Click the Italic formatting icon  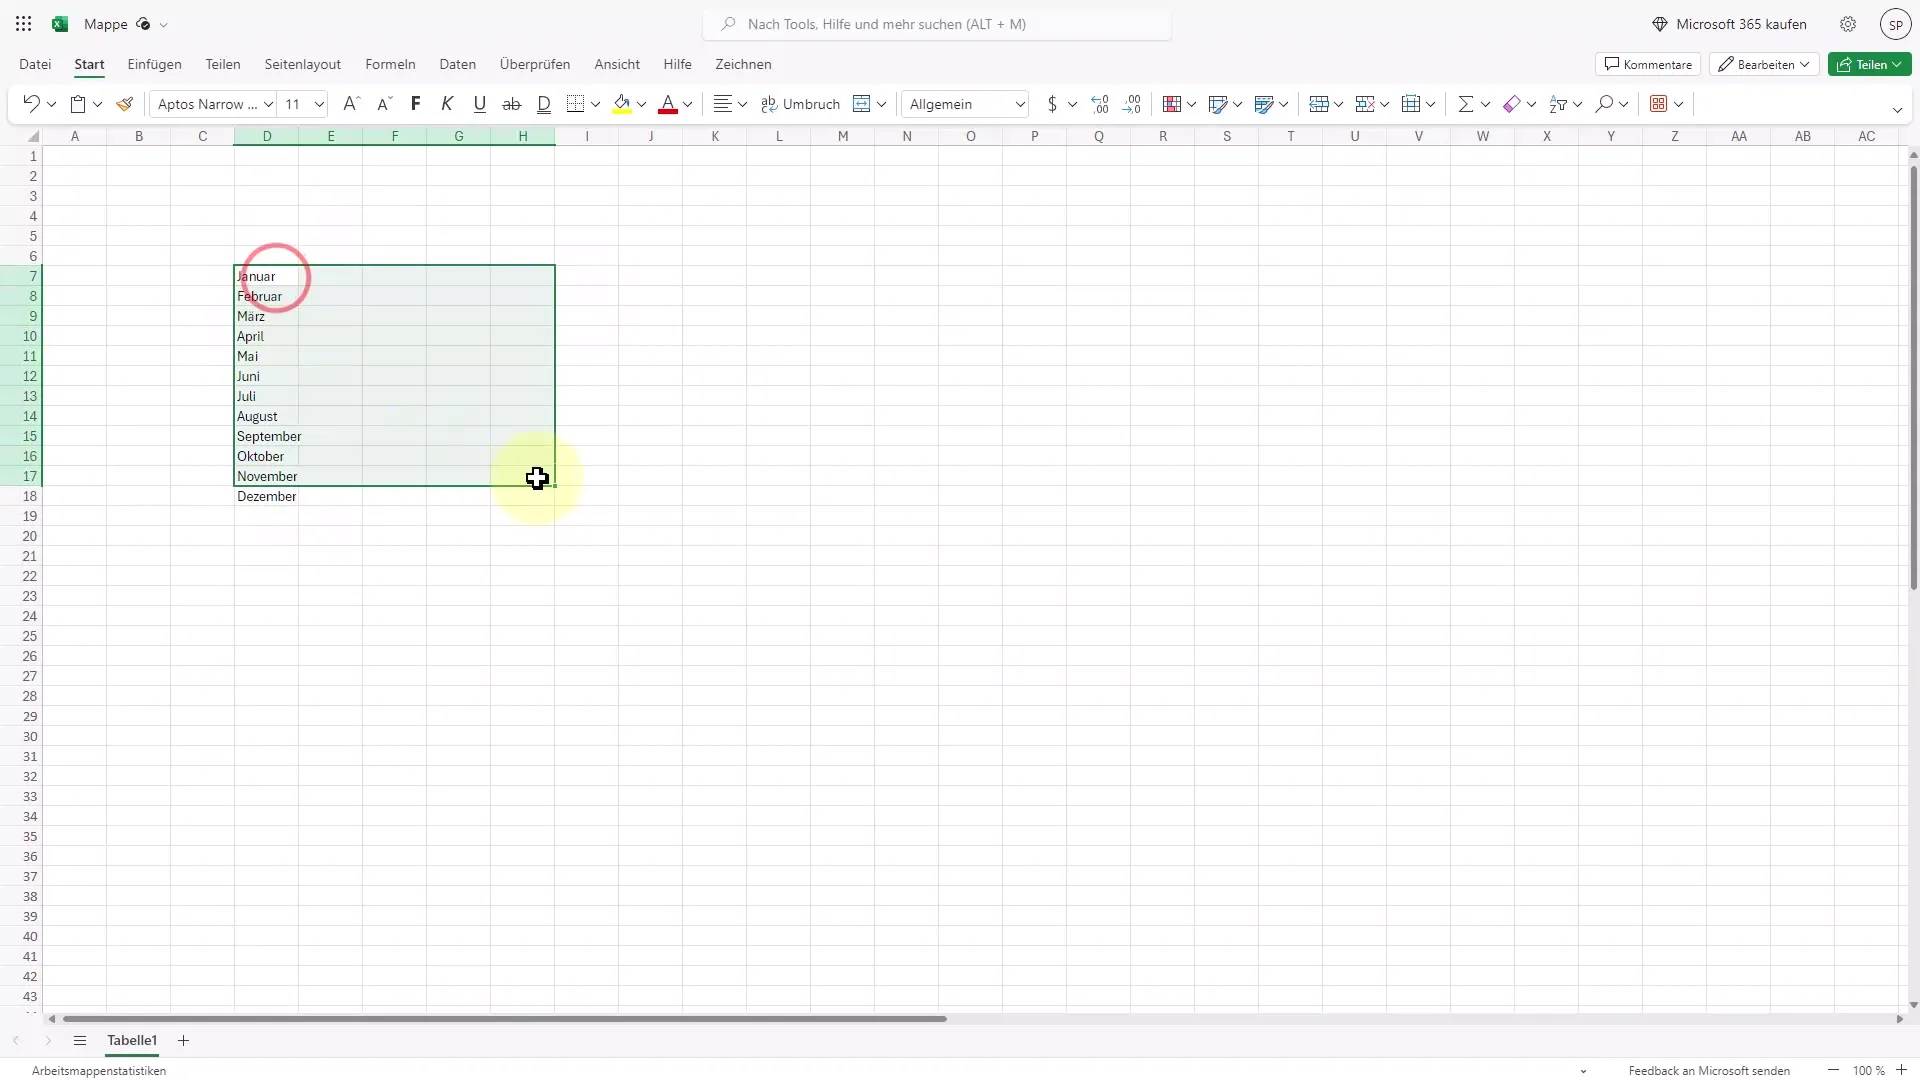coord(447,104)
